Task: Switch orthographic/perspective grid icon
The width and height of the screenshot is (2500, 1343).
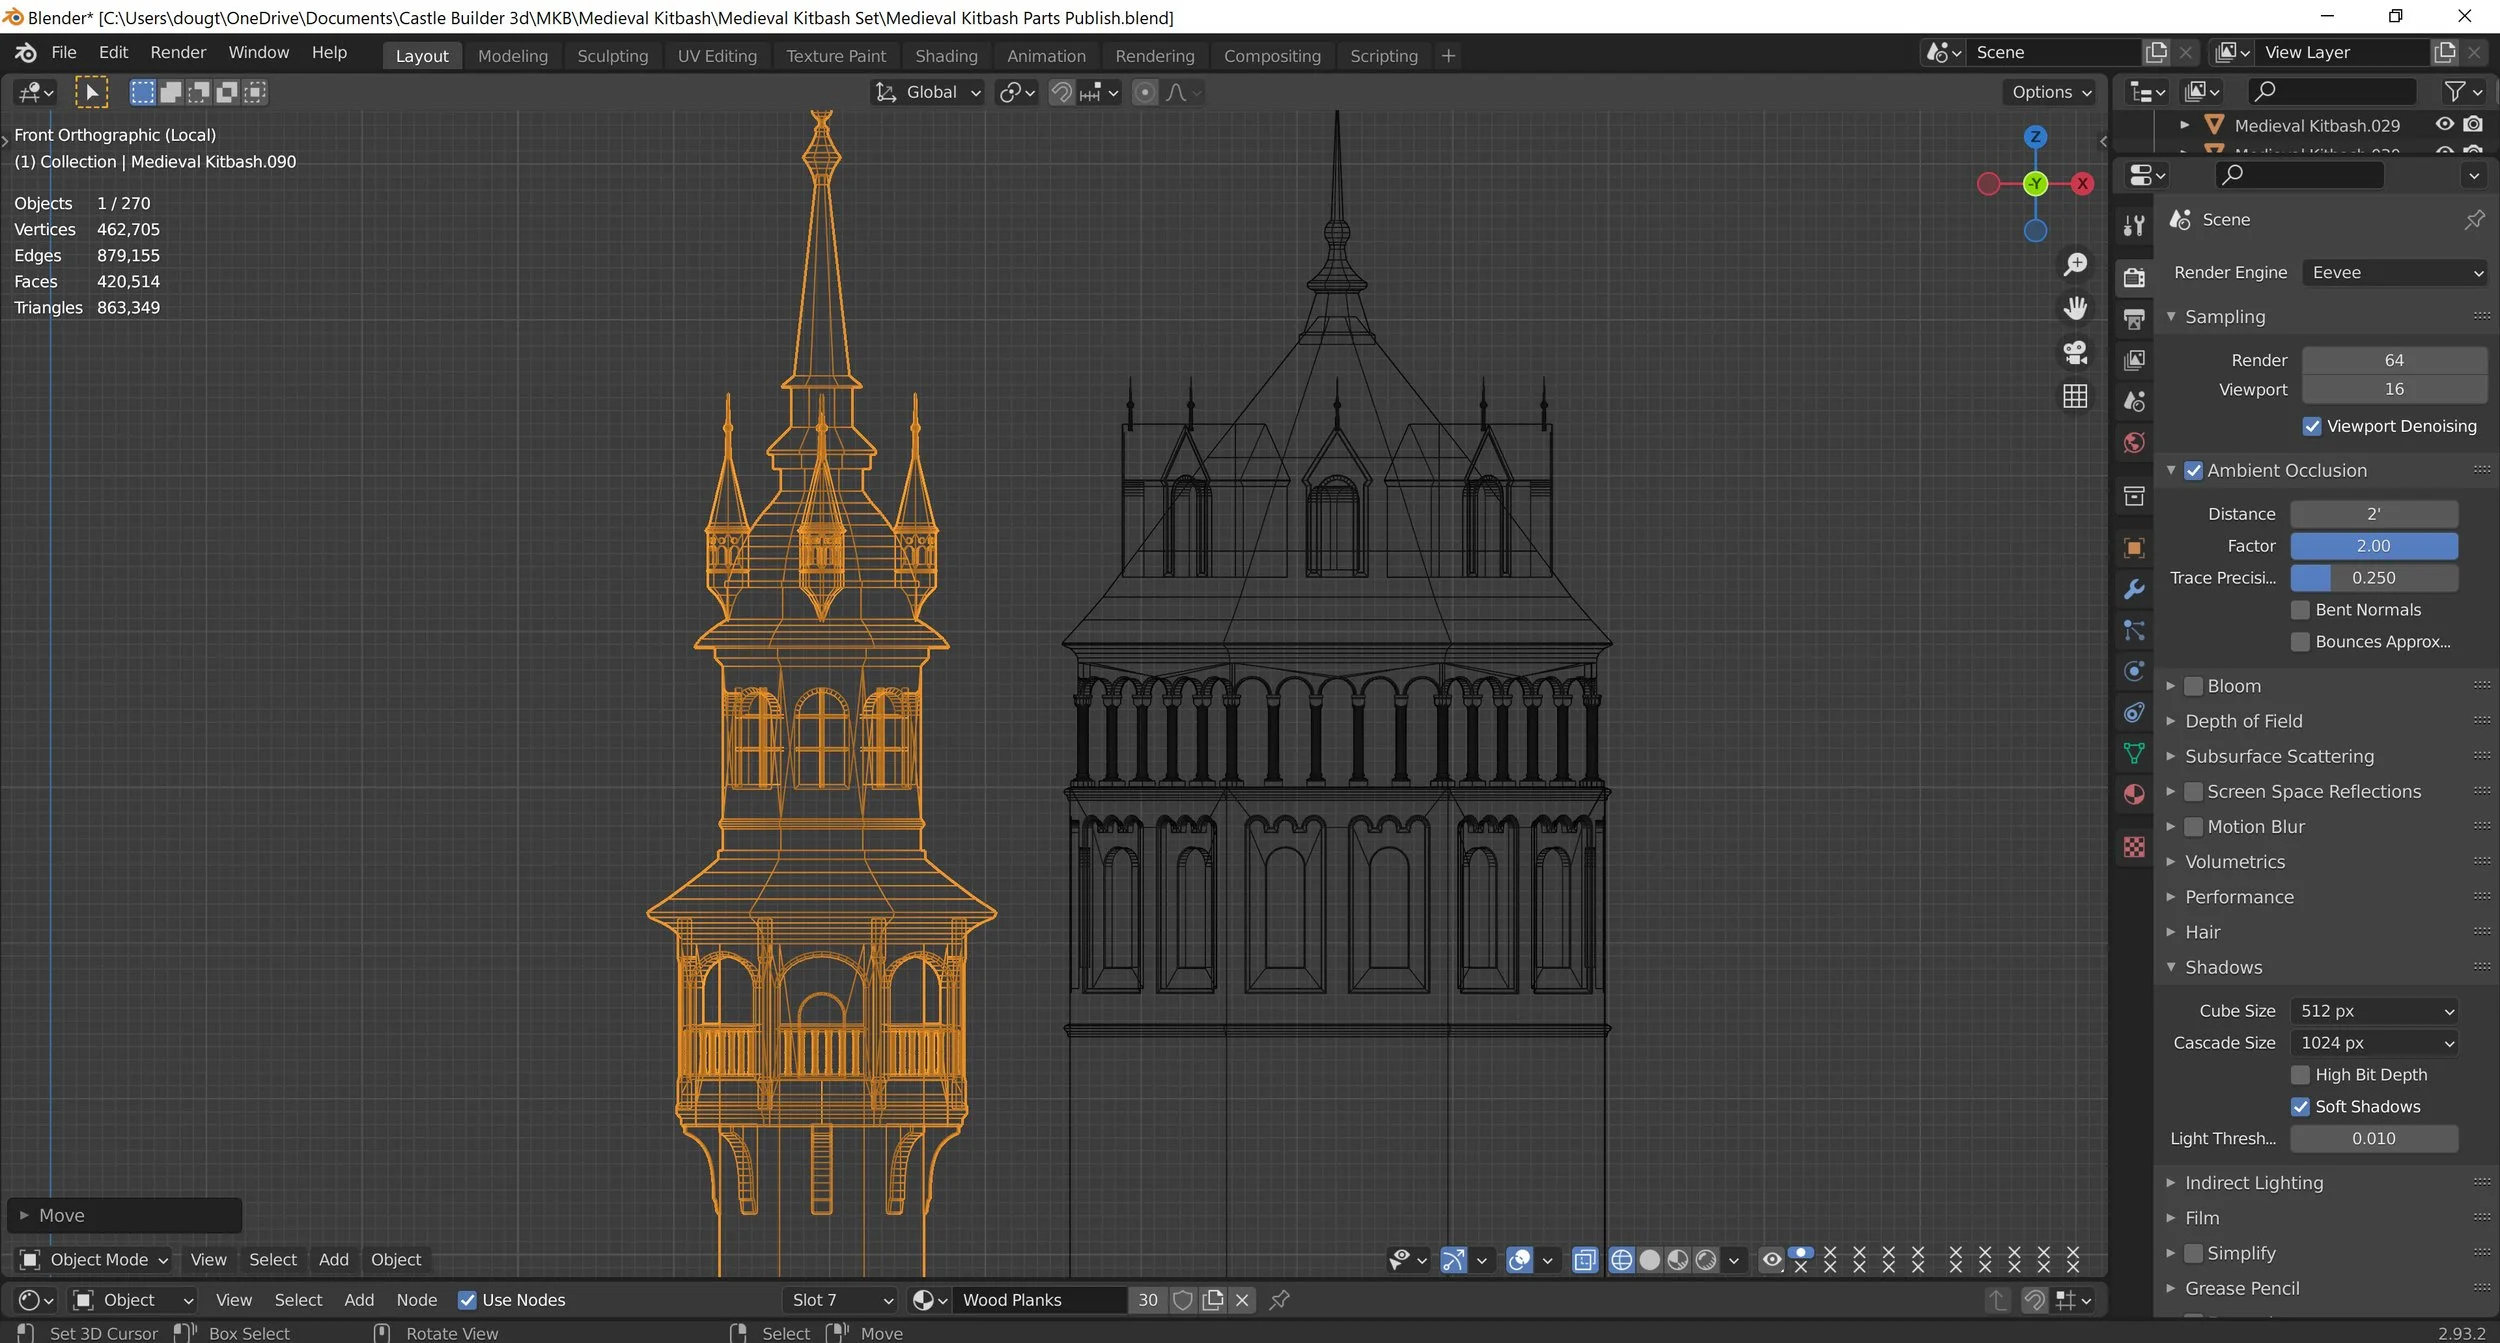Action: tap(2075, 396)
